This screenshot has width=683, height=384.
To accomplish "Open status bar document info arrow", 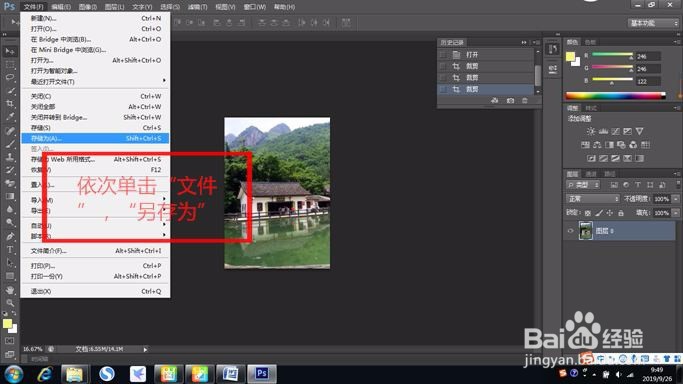I will [x=145, y=349].
